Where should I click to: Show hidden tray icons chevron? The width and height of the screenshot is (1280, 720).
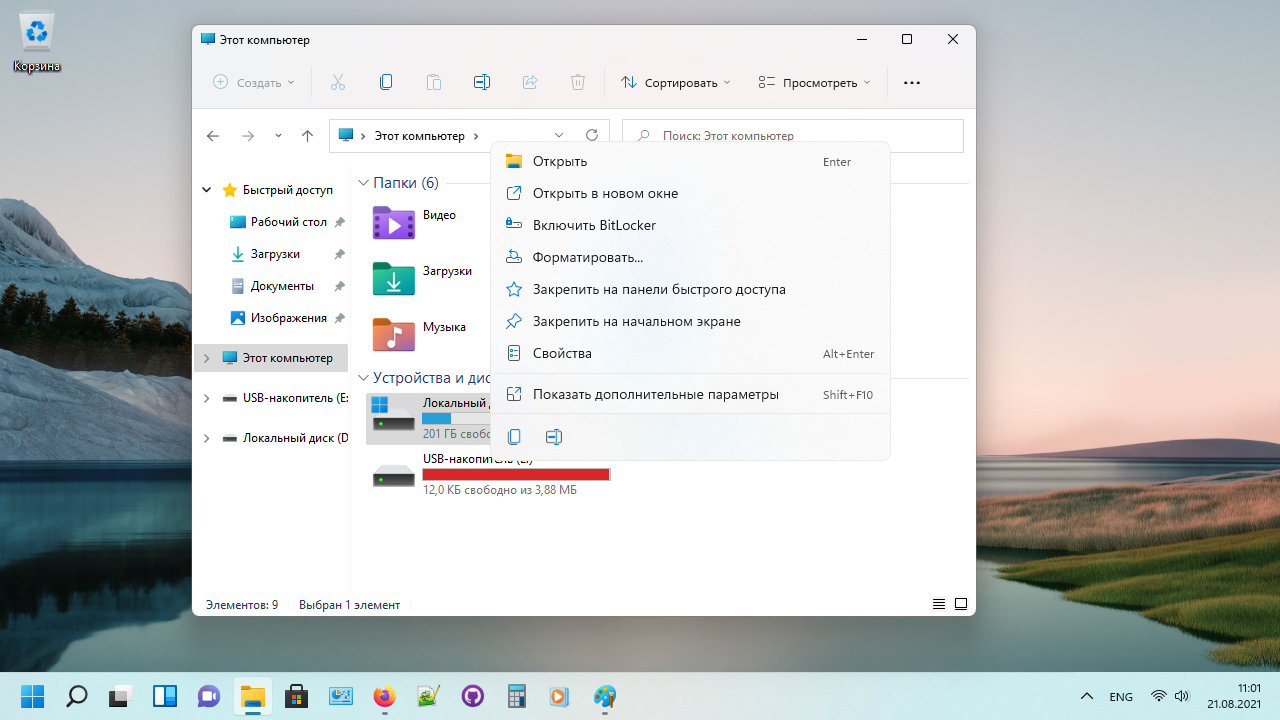point(1086,696)
